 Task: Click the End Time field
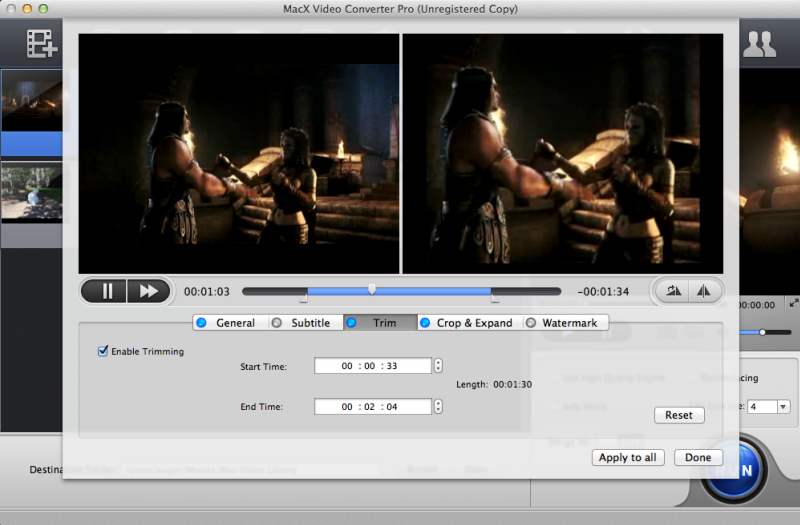click(x=373, y=407)
